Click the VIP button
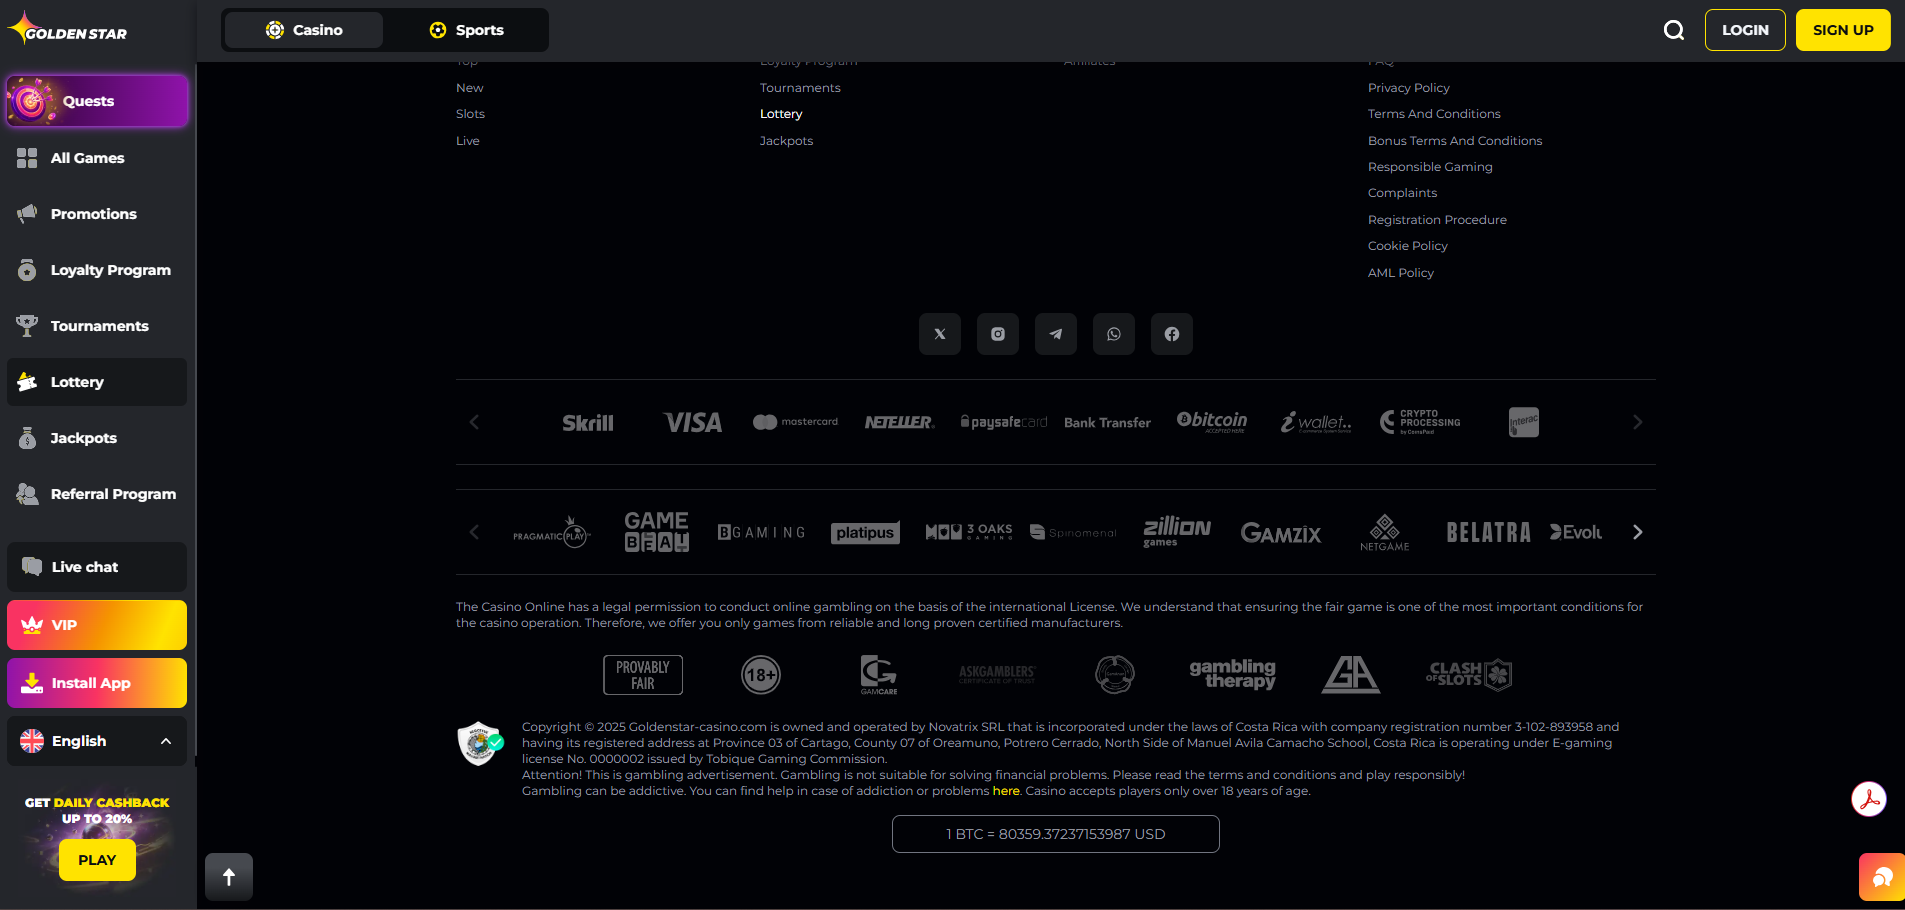The width and height of the screenshot is (1905, 910). pos(97,625)
